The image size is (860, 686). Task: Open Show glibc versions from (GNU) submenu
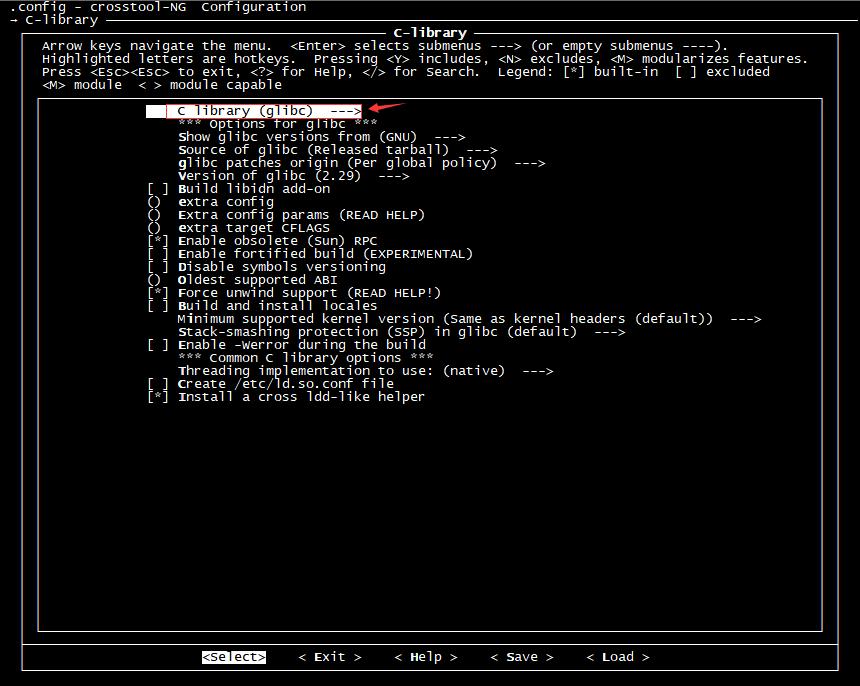pyautogui.click(x=321, y=137)
